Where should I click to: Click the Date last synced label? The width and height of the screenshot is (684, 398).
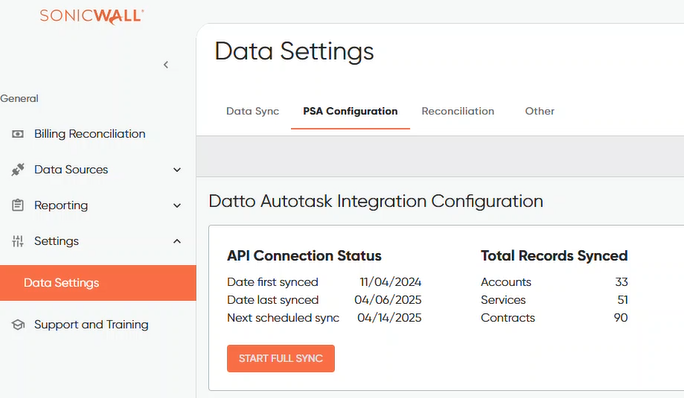coord(273,300)
